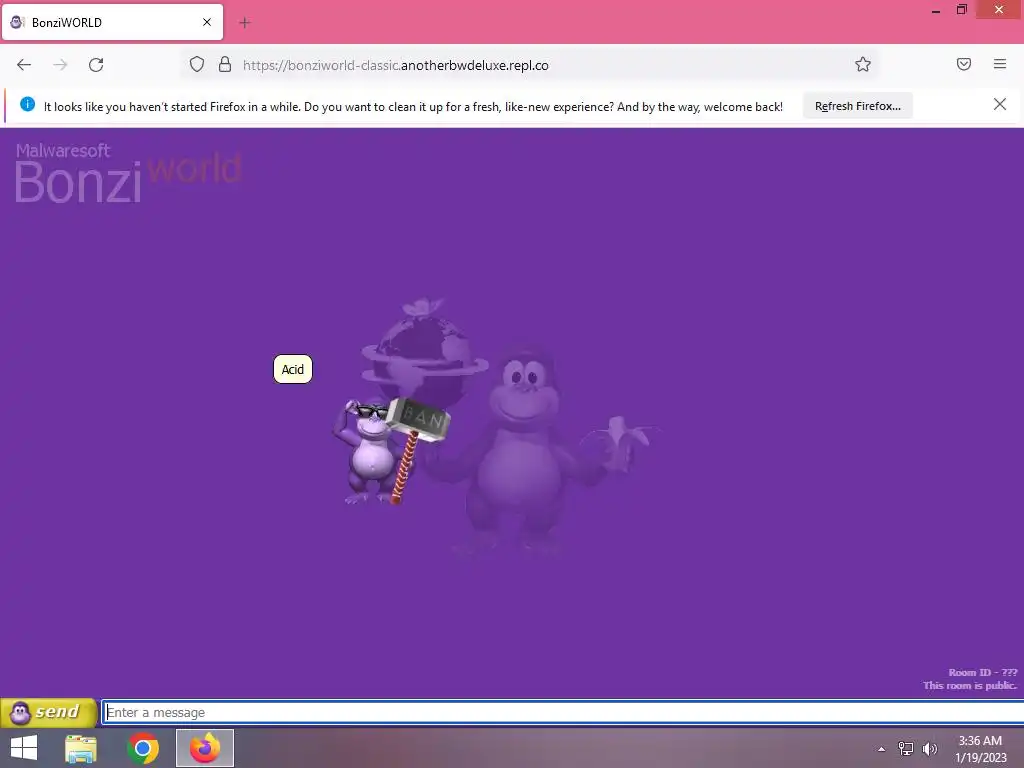Open the Firefox hamburger menu
The image size is (1024, 768).
(x=1000, y=64)
